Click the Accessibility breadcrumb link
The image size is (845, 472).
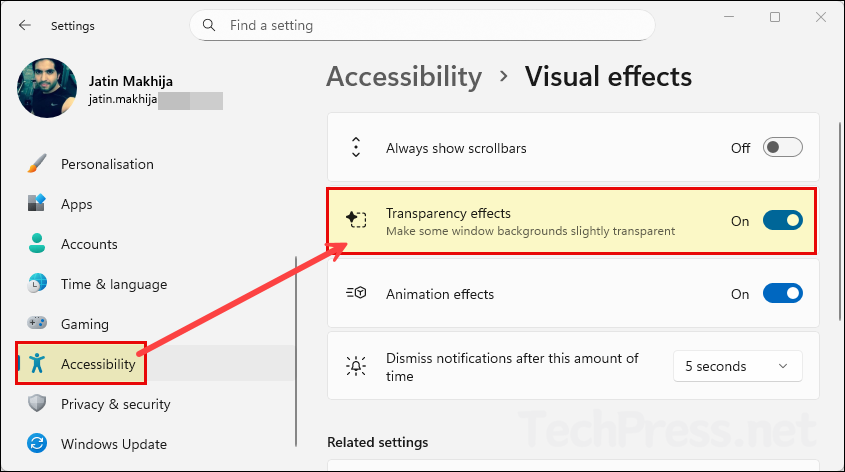404,77
